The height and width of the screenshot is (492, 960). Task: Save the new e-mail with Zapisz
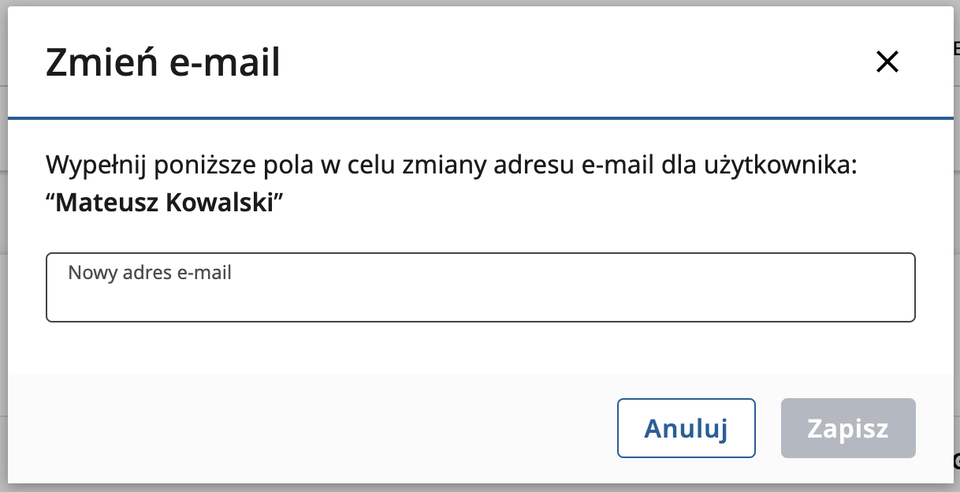pos(848,429)
